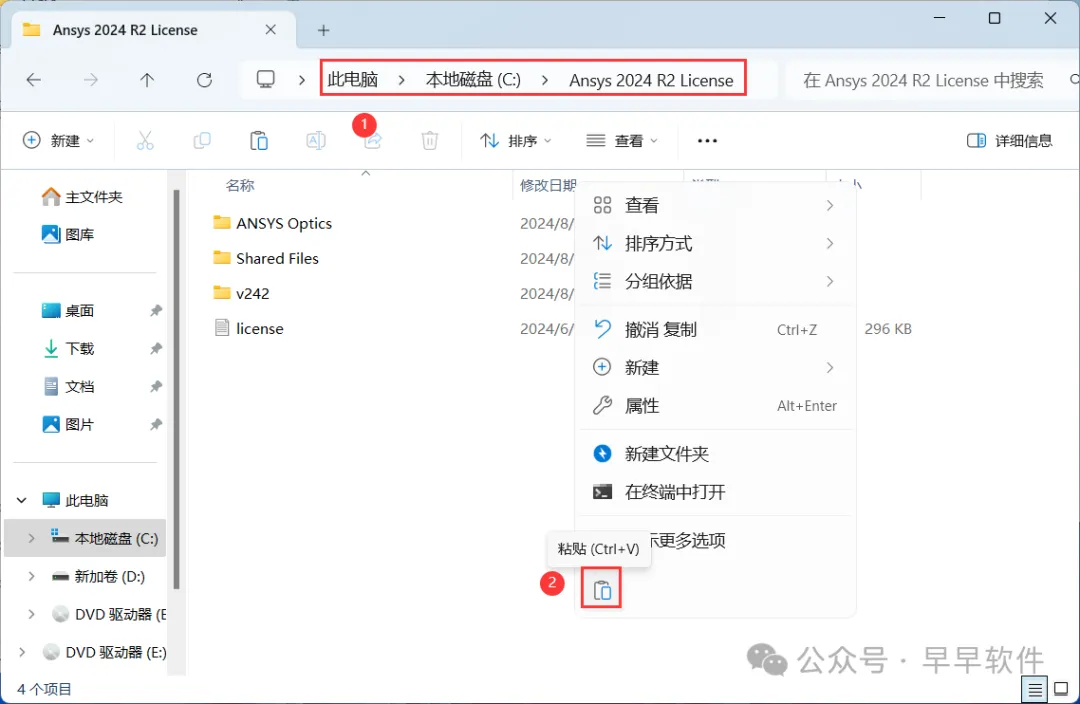Open 下载 in sidebar
Screen dimensions: 1080x704
click(x=68, y=349)
